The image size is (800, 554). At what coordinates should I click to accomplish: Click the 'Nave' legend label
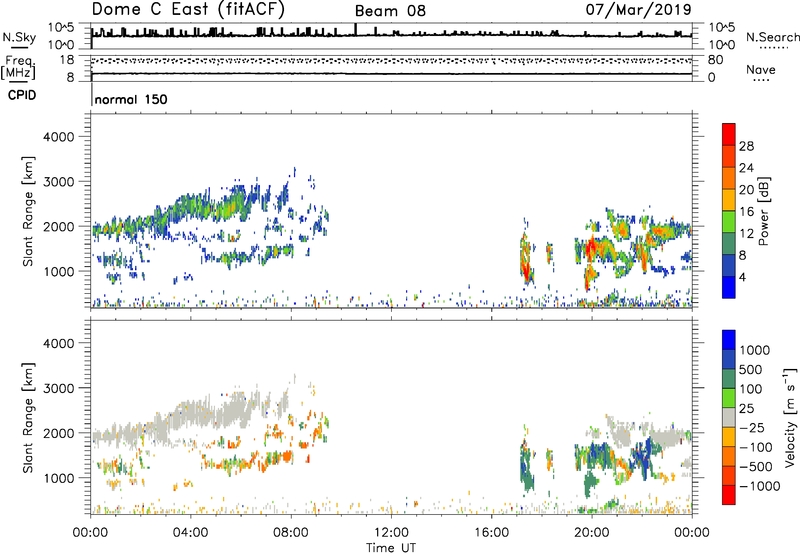761,69
